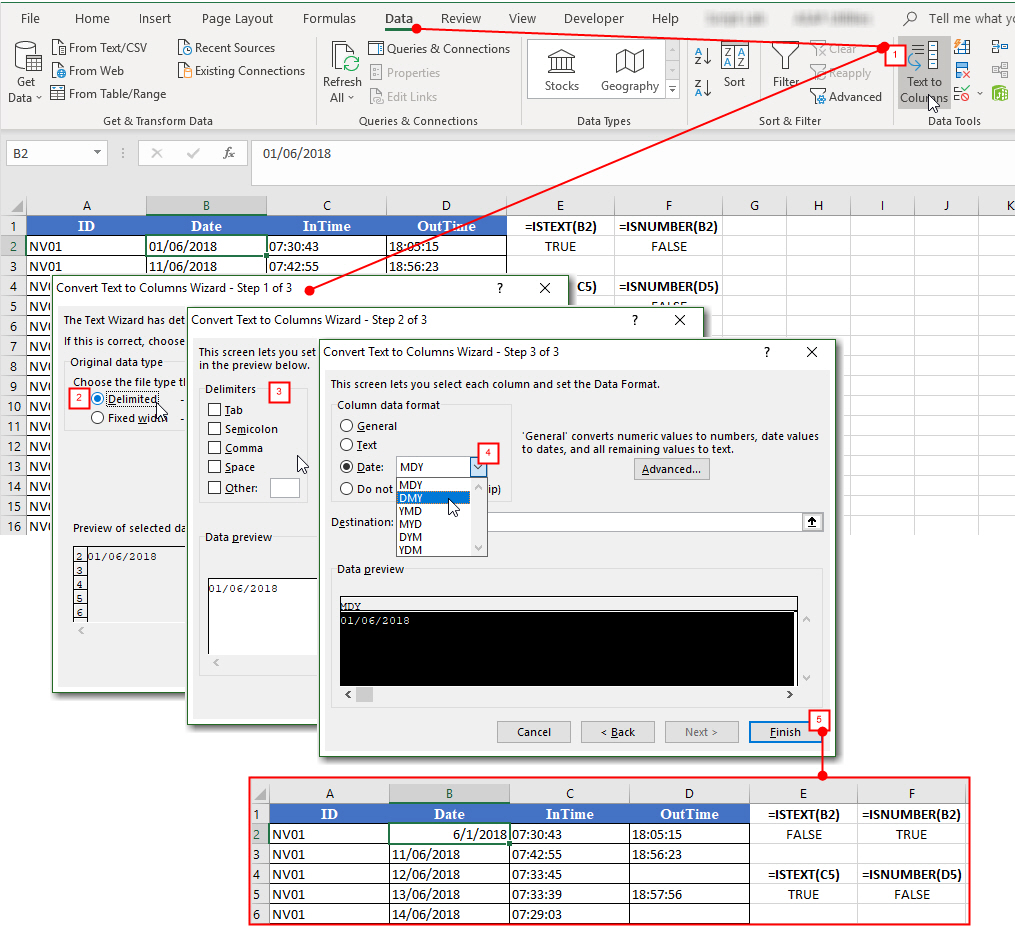Click From Text/CSV import icon
Image resolution: width=1015 pixels, height=926 pixels.
click(x=58, y=48)
